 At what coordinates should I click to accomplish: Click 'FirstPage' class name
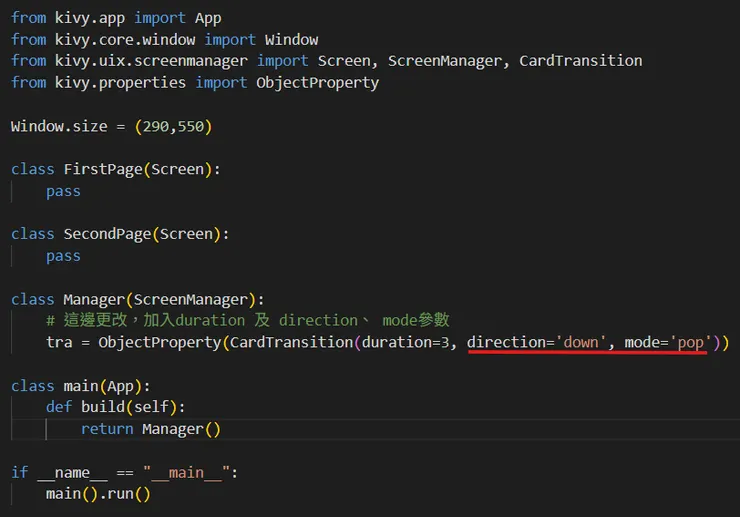(103, 170)
